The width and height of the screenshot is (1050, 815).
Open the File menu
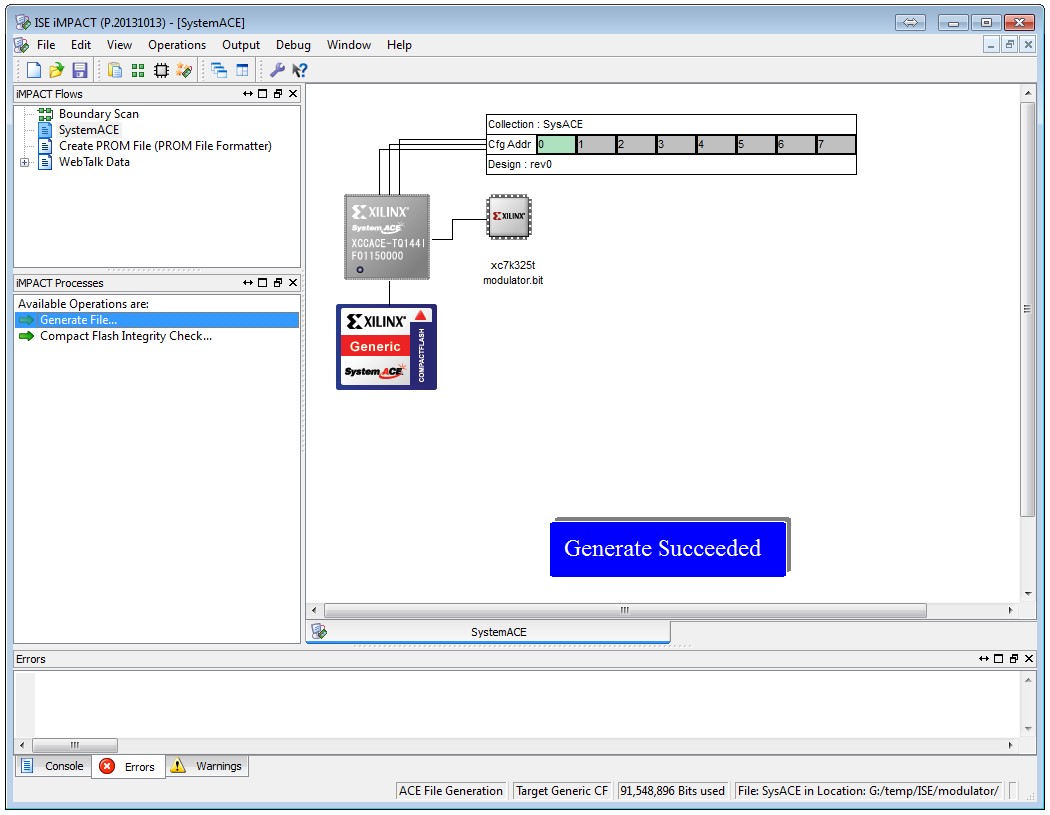pos(46,45)
